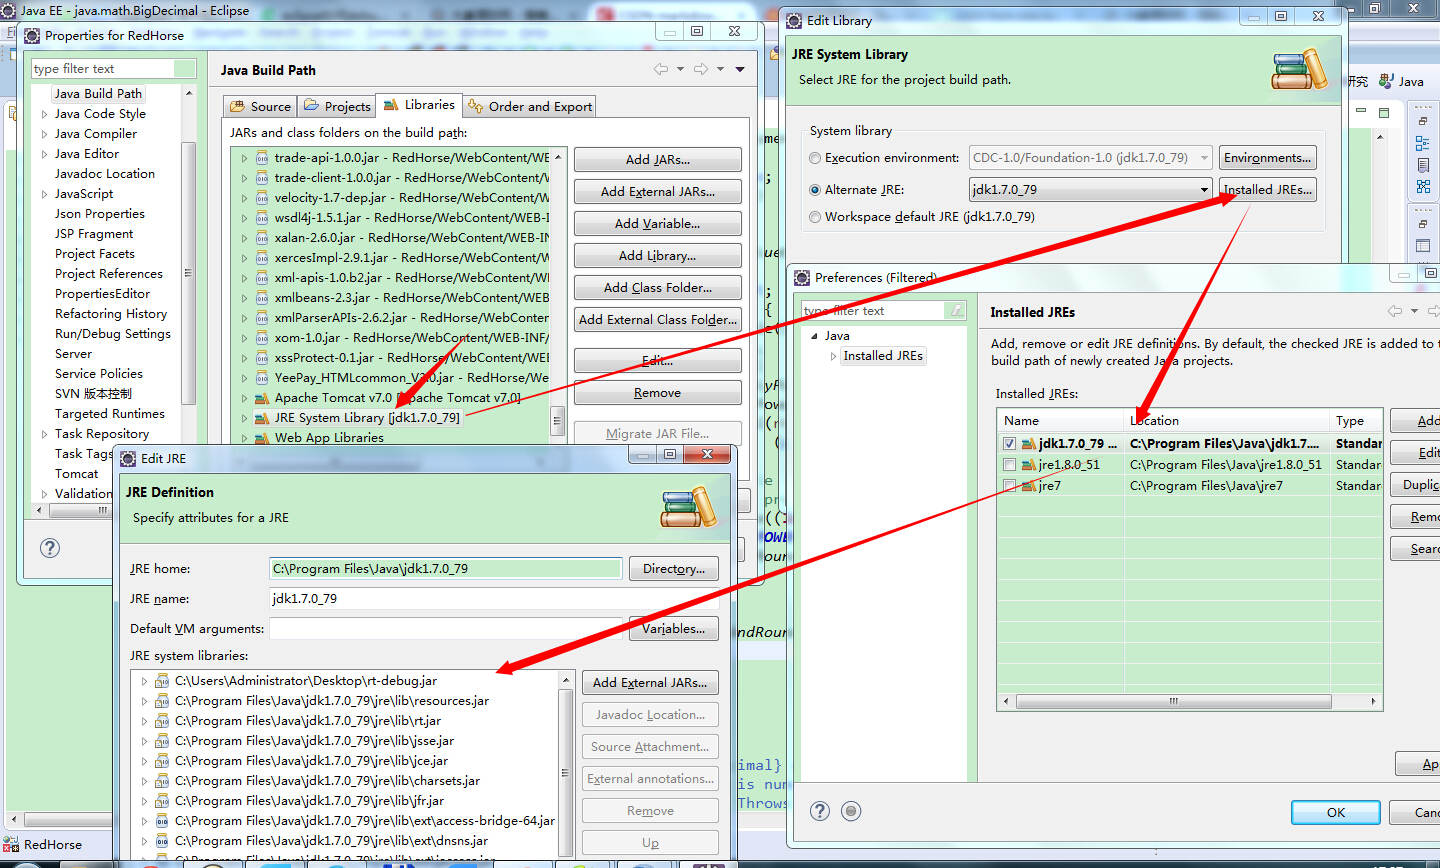Click the Add Library... button
Screen dimensions: 1440x868
coord(657,256)
